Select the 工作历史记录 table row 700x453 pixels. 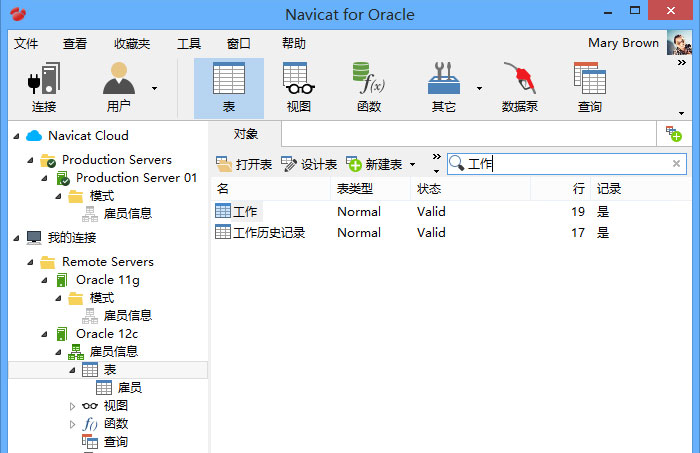pyautogui.click(x=451, y=233)
